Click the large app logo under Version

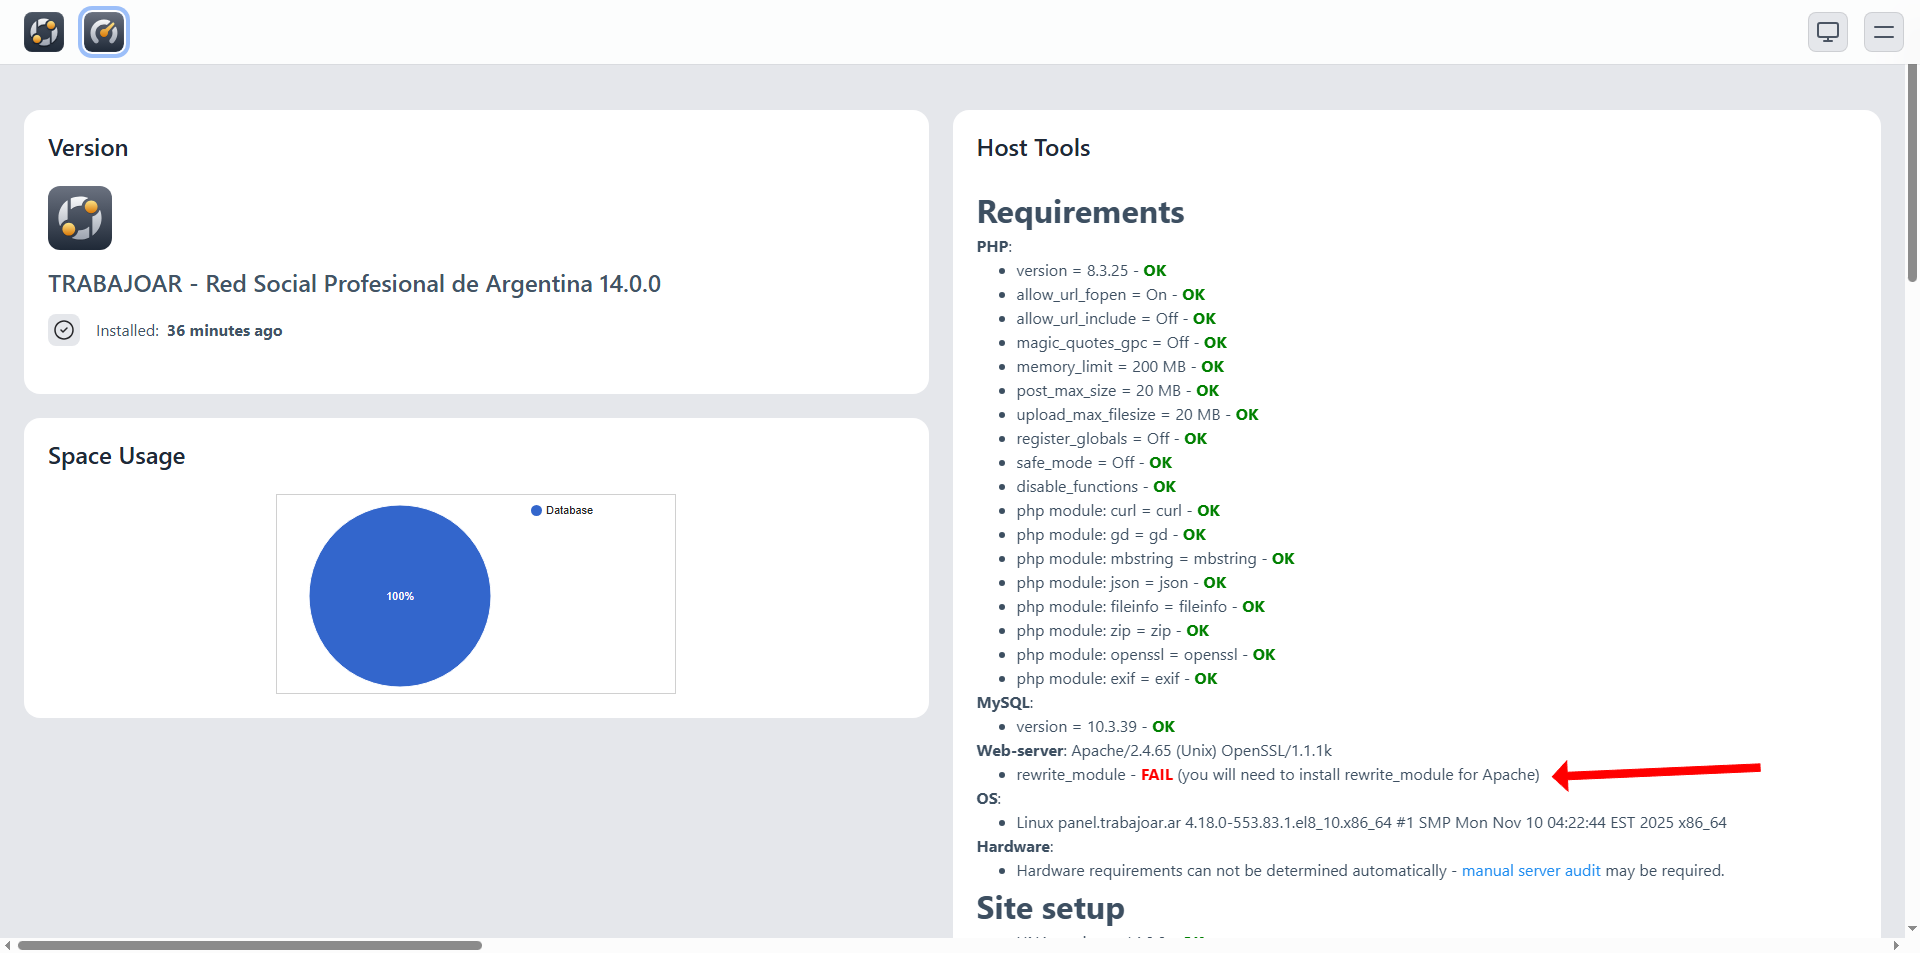point(80,218)
